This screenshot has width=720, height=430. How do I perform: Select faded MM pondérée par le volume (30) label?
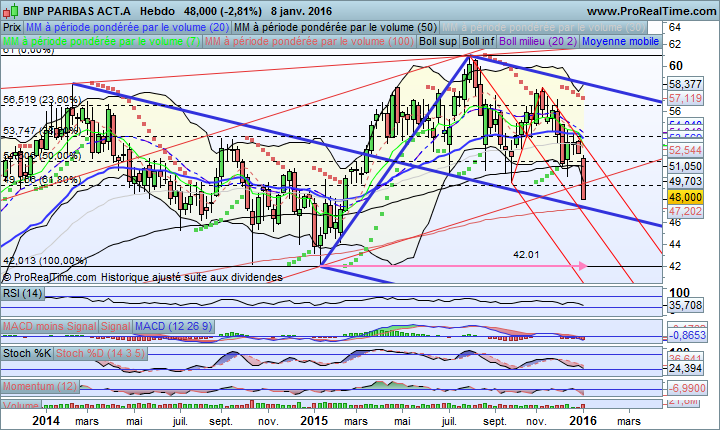(x=543, y=28)
